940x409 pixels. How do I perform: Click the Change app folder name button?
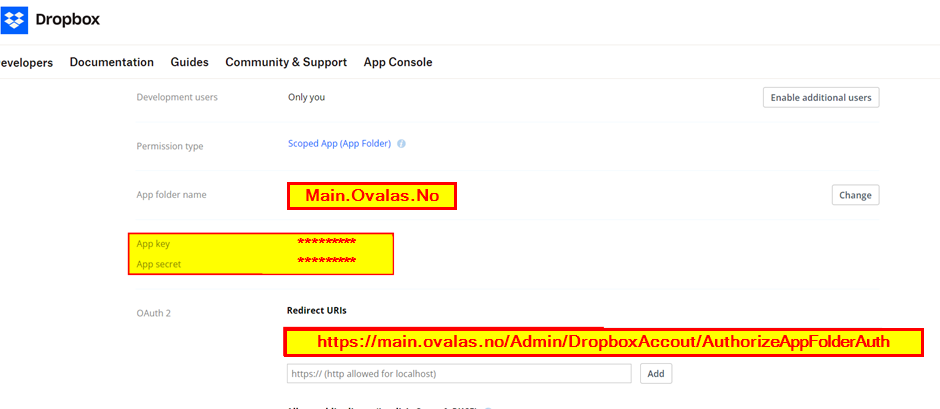855,195
